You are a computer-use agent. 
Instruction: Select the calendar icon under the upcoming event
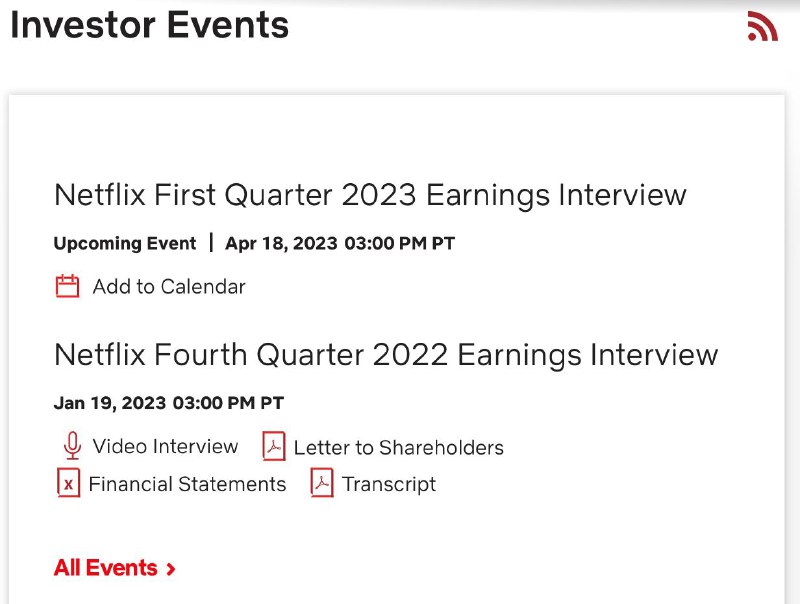click(66, 285)
